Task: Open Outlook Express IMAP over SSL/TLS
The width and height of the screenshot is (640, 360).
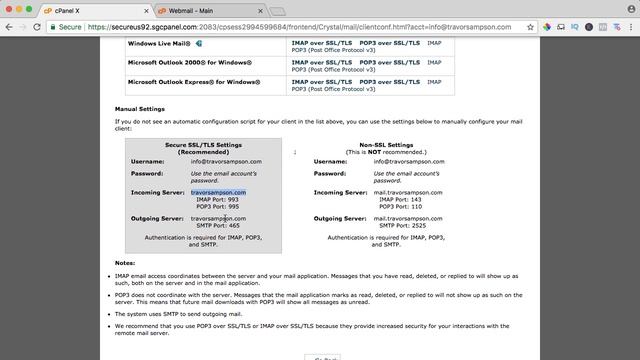Action: pos(322,82)
